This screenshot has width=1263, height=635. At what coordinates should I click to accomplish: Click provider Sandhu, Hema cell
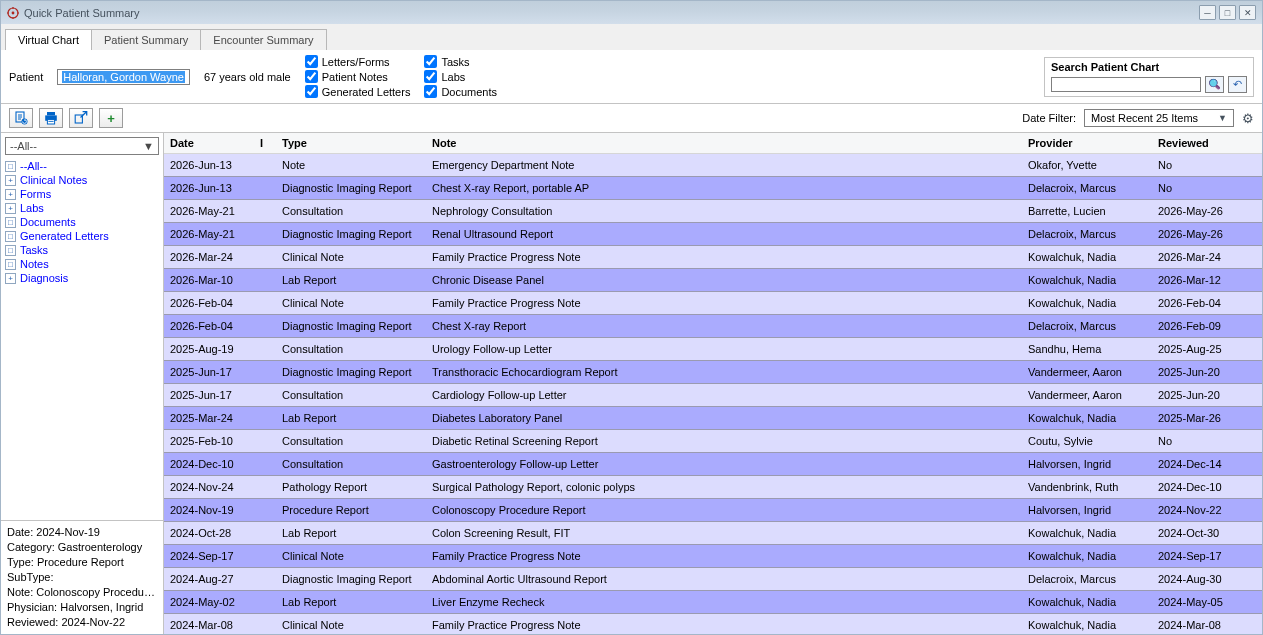pos(1064,349)
